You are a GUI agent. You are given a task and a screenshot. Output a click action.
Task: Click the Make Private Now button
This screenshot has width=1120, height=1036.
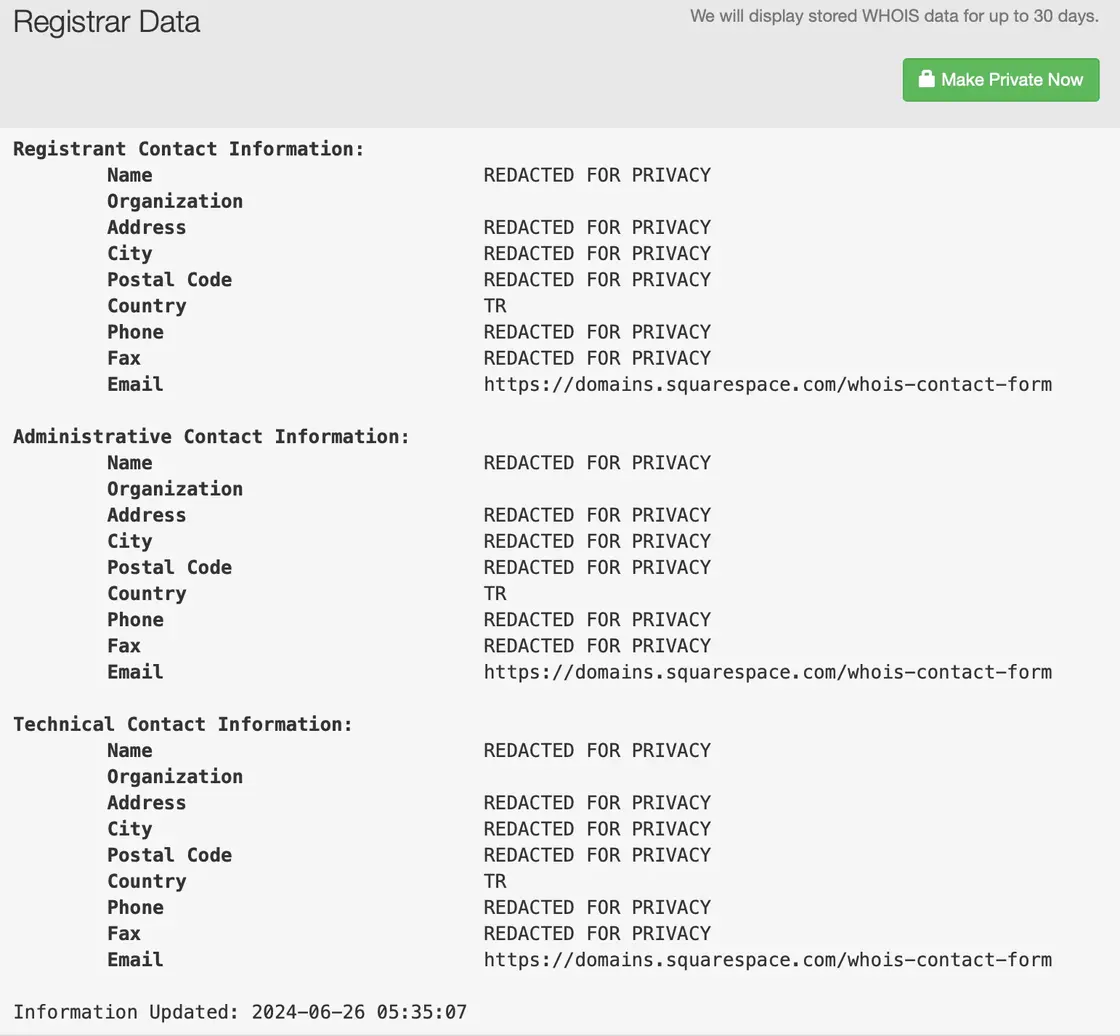coord(1001,80)
